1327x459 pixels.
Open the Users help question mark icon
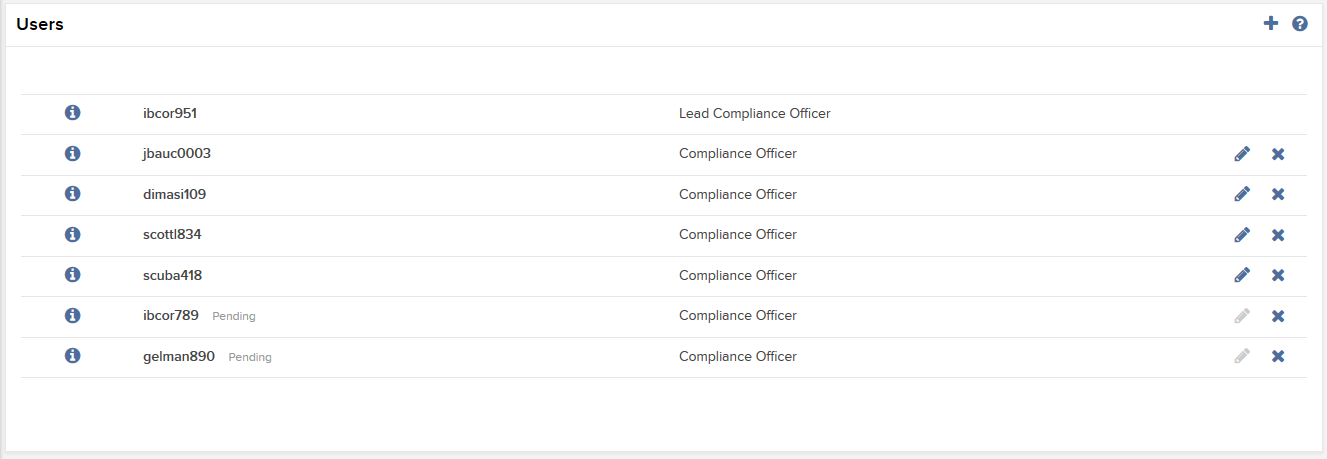point(1300,23)
